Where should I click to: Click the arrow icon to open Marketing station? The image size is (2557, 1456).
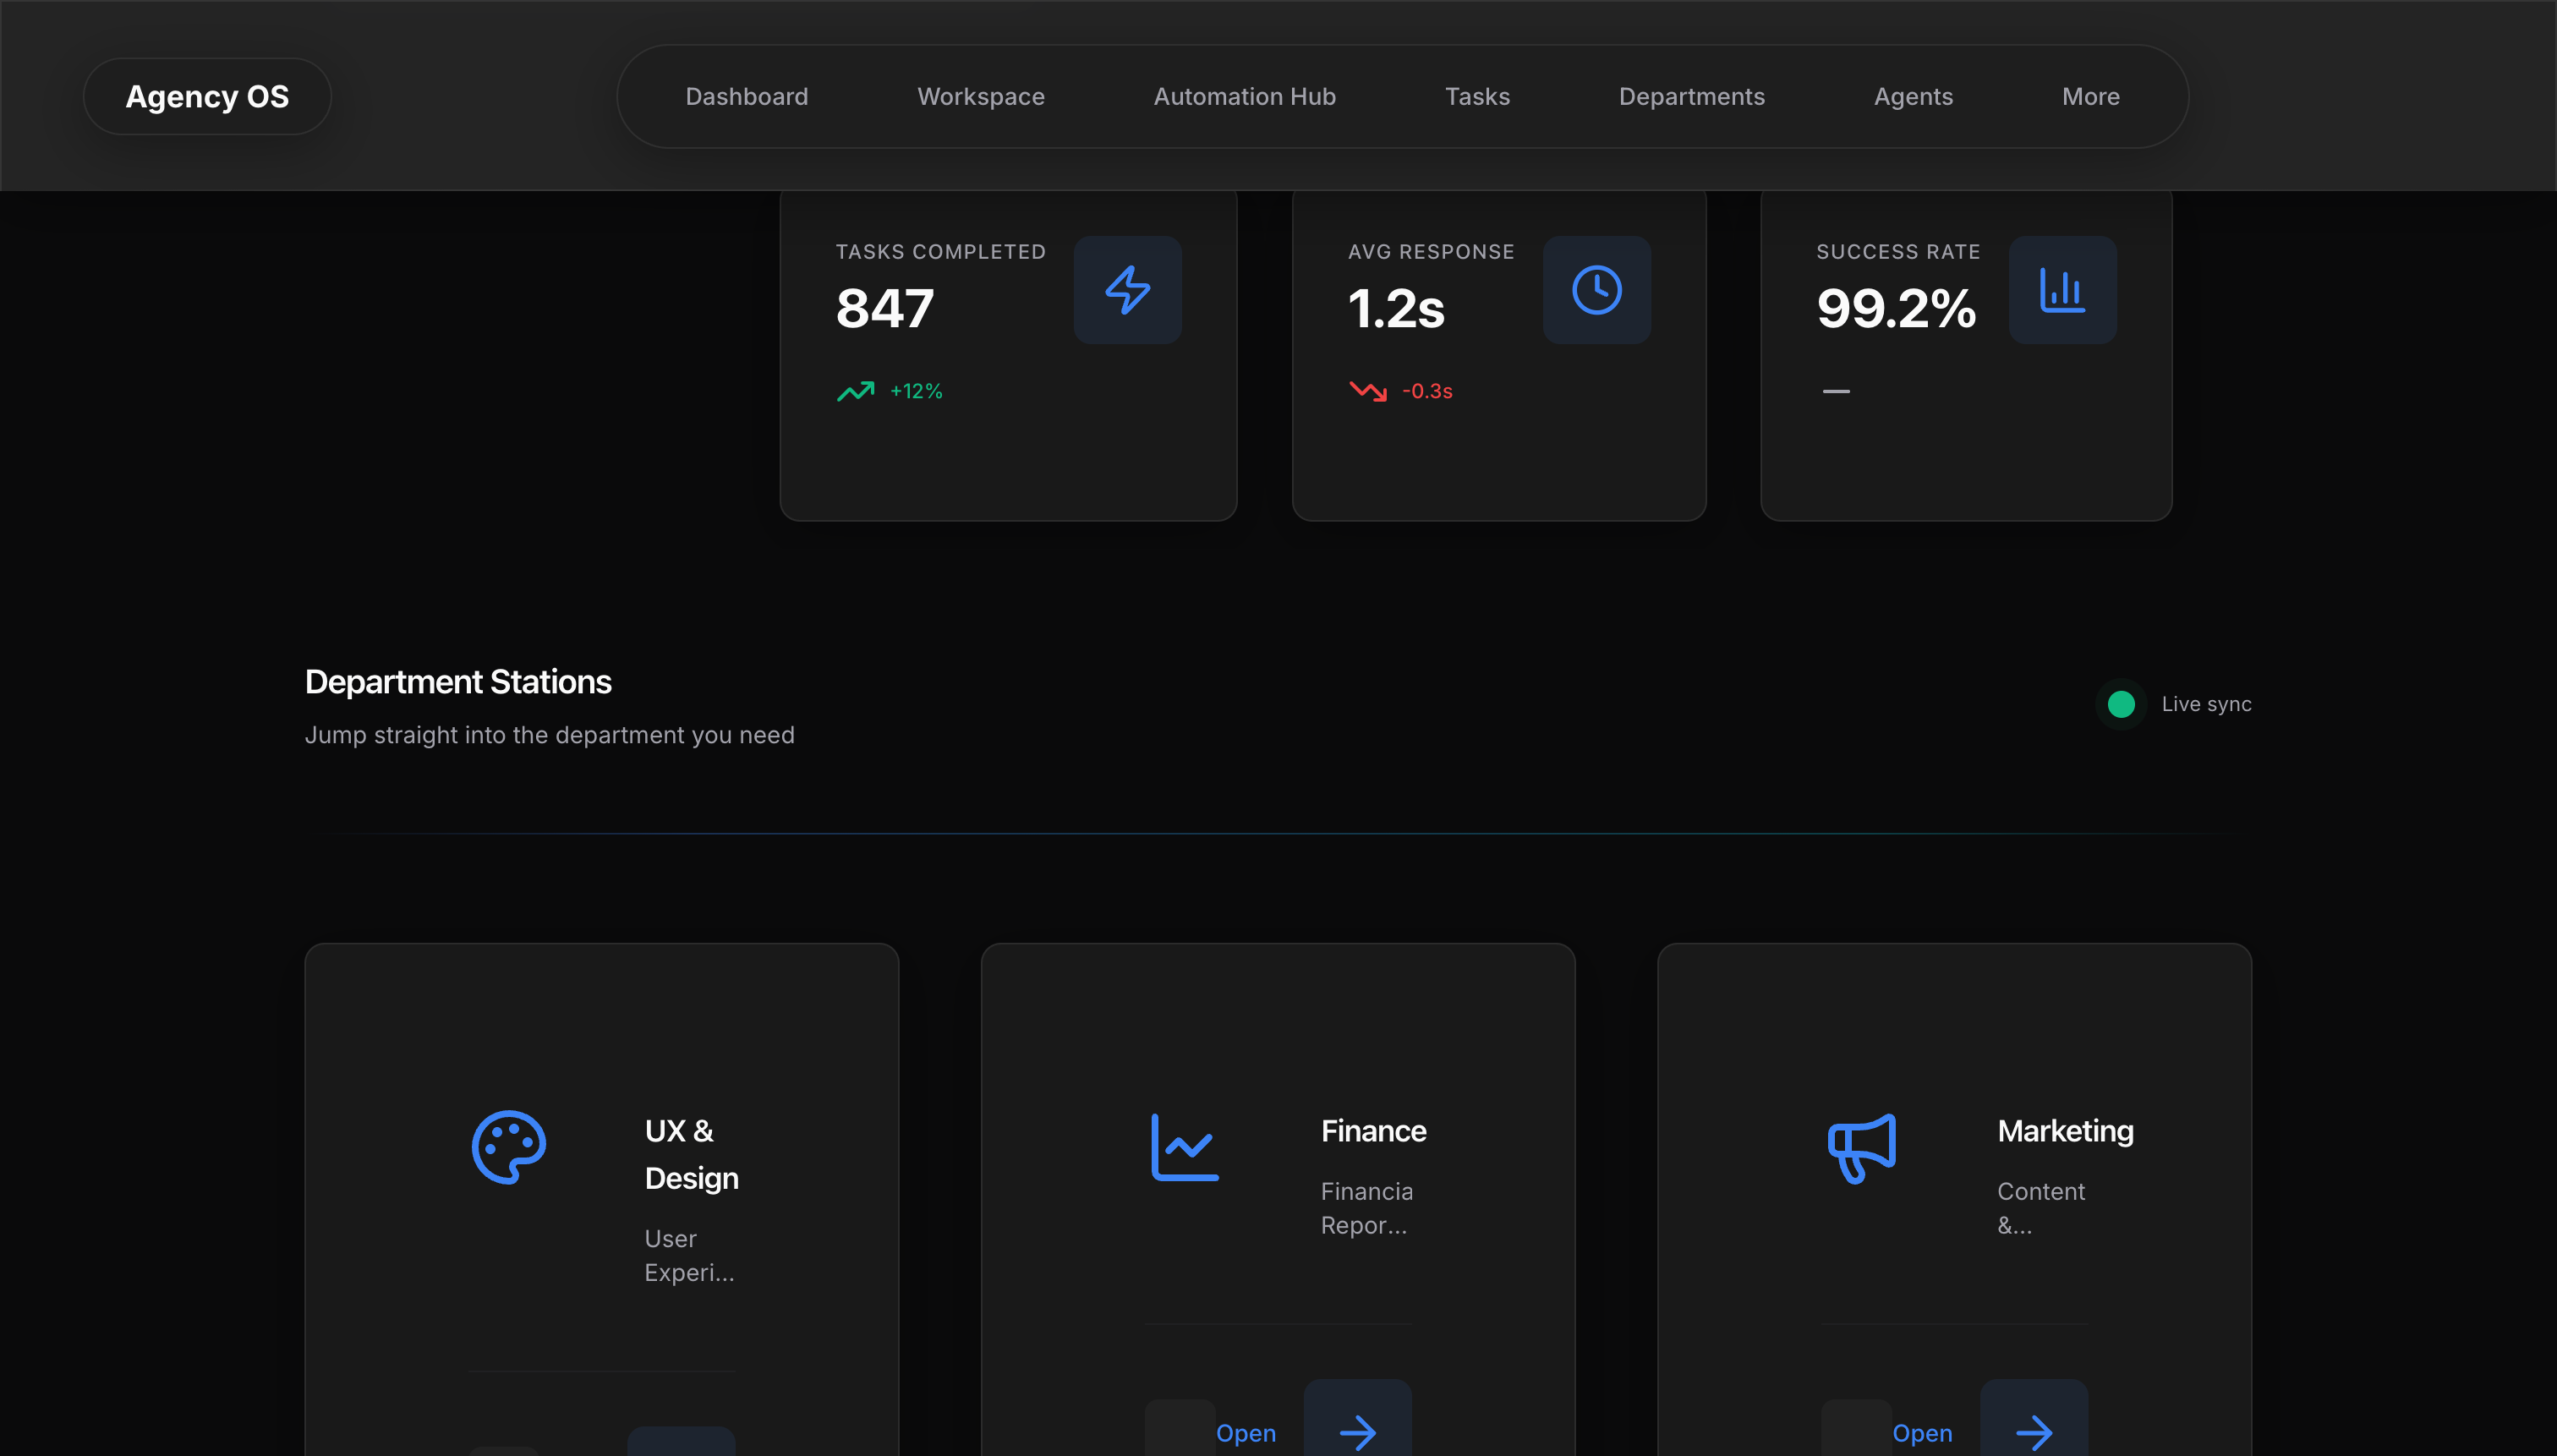pyautogui.click(x=2033, y=1432)
